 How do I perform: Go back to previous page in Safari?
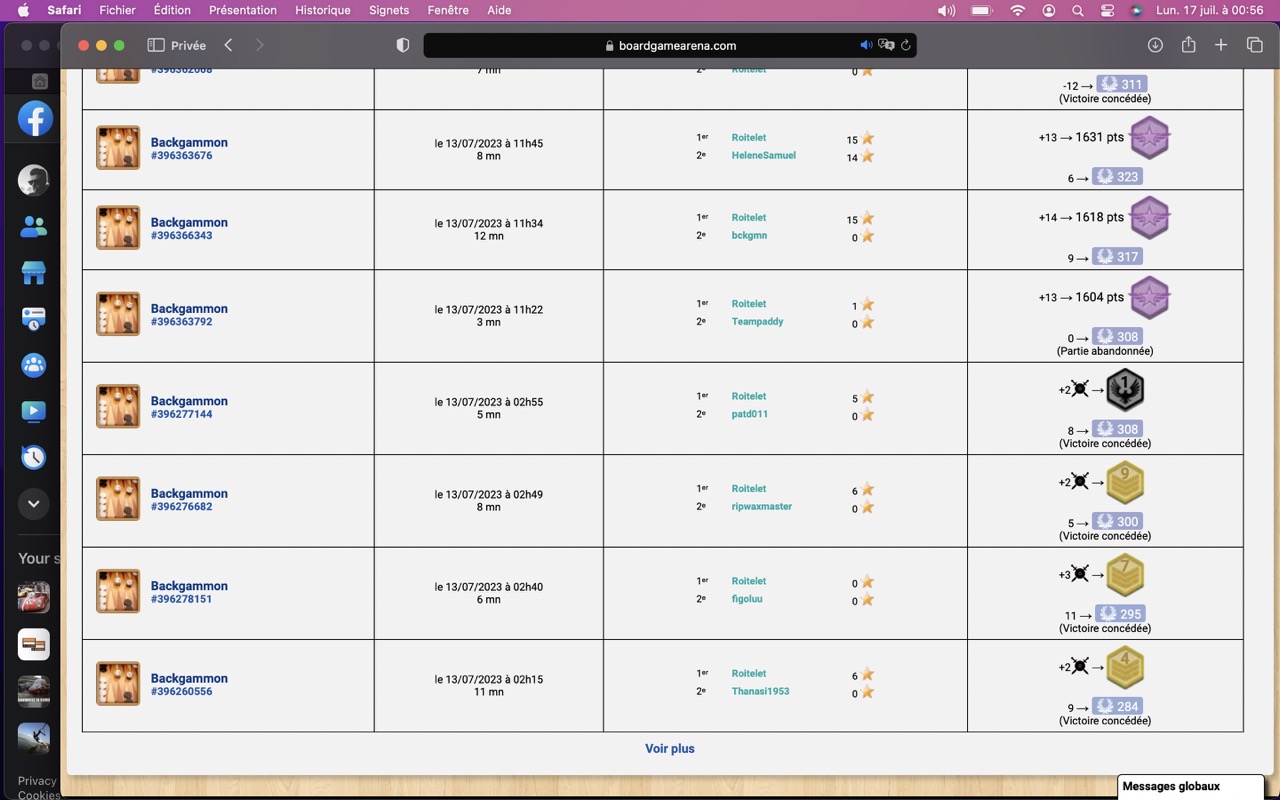click(229, 45)
